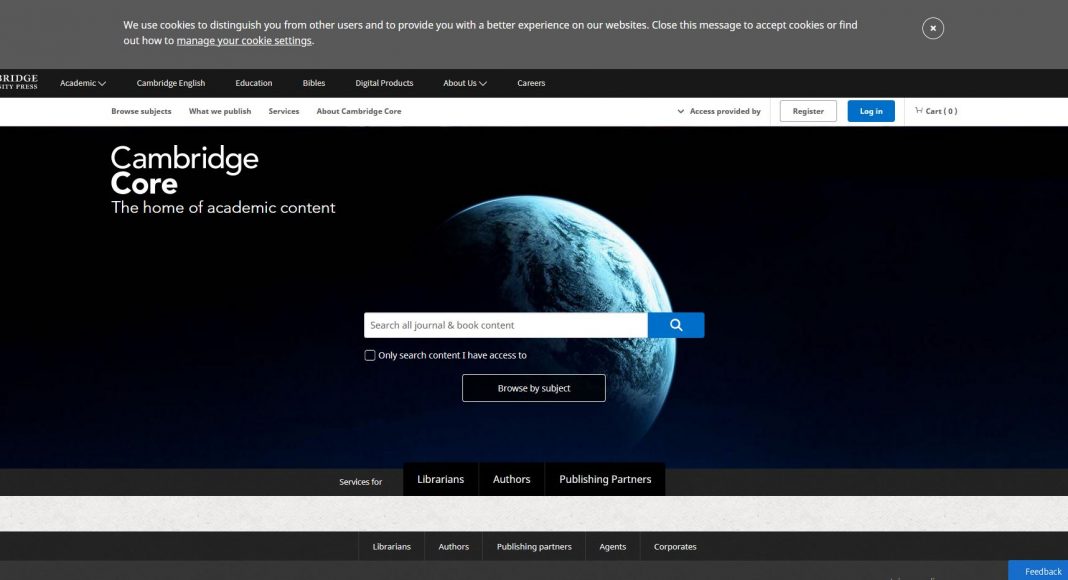Close the cookie notice banner

[x=932, y=28]
